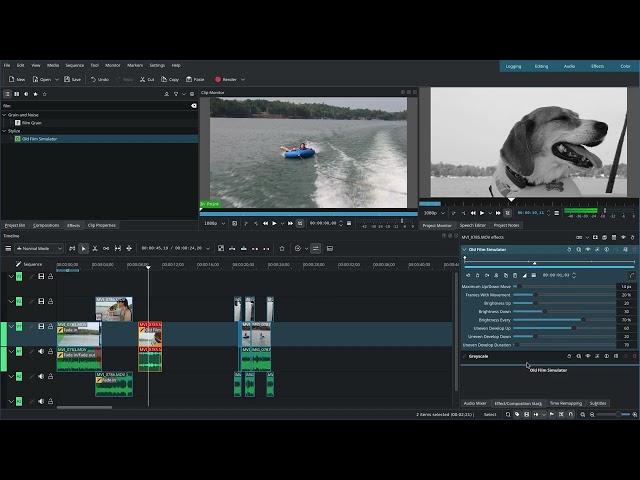Show the main effects list view icon

7,94
